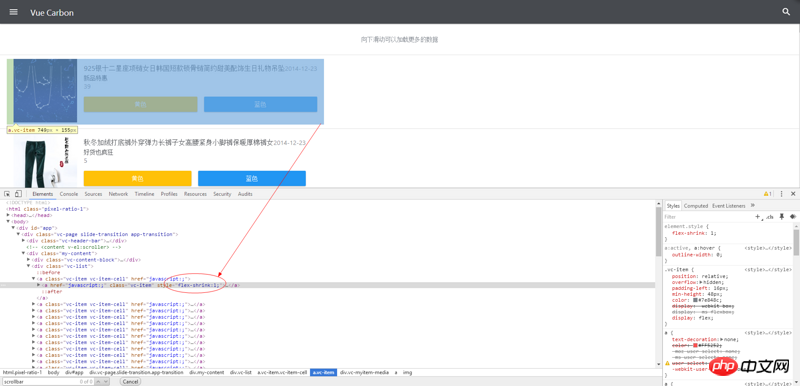Add a new style rule with plus icon
Image resolution: width=800 pixels, height=386 pixels.
tap(758, 217)
